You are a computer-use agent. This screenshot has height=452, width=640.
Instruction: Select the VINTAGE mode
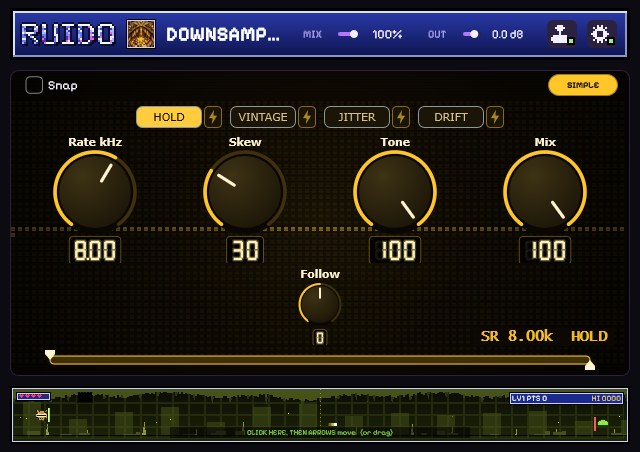[x=263, y=117]
